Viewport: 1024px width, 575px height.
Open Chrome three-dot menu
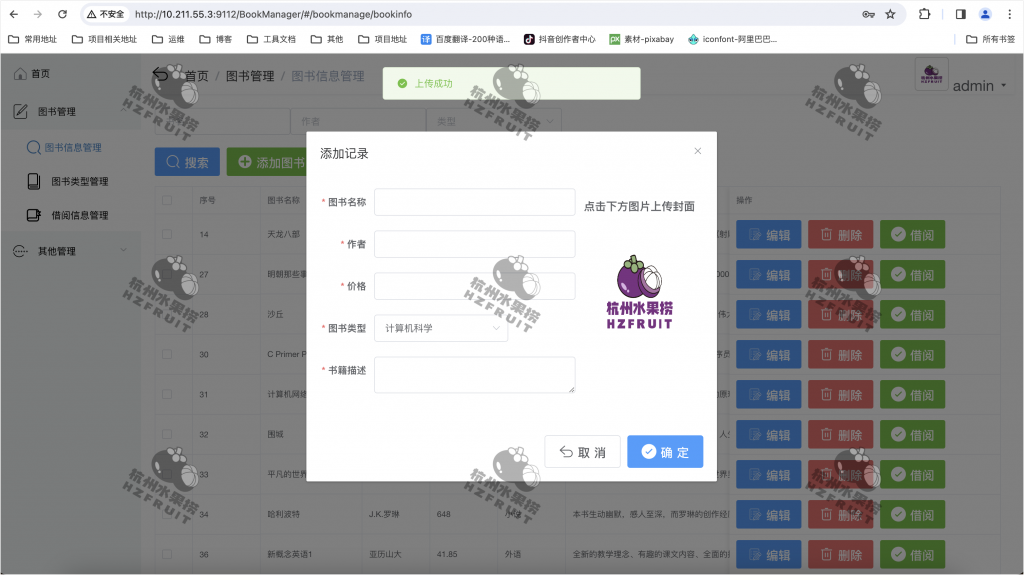click(1009, 14)
